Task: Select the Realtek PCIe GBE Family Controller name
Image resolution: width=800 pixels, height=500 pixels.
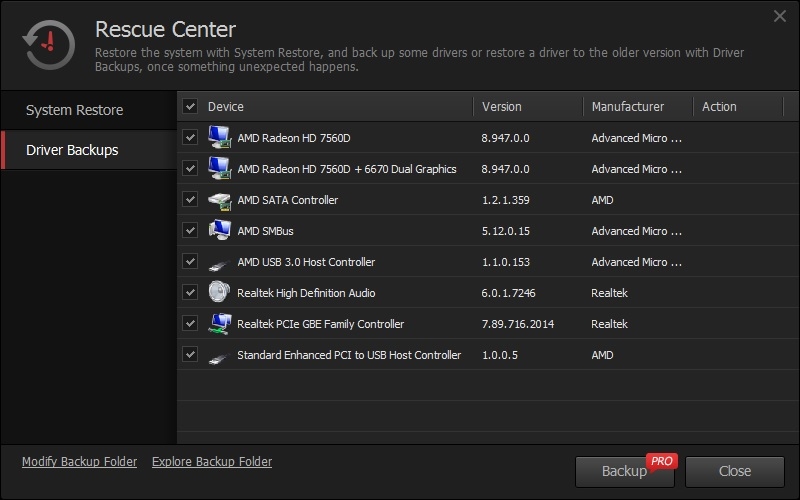Action: click(320, 324)
